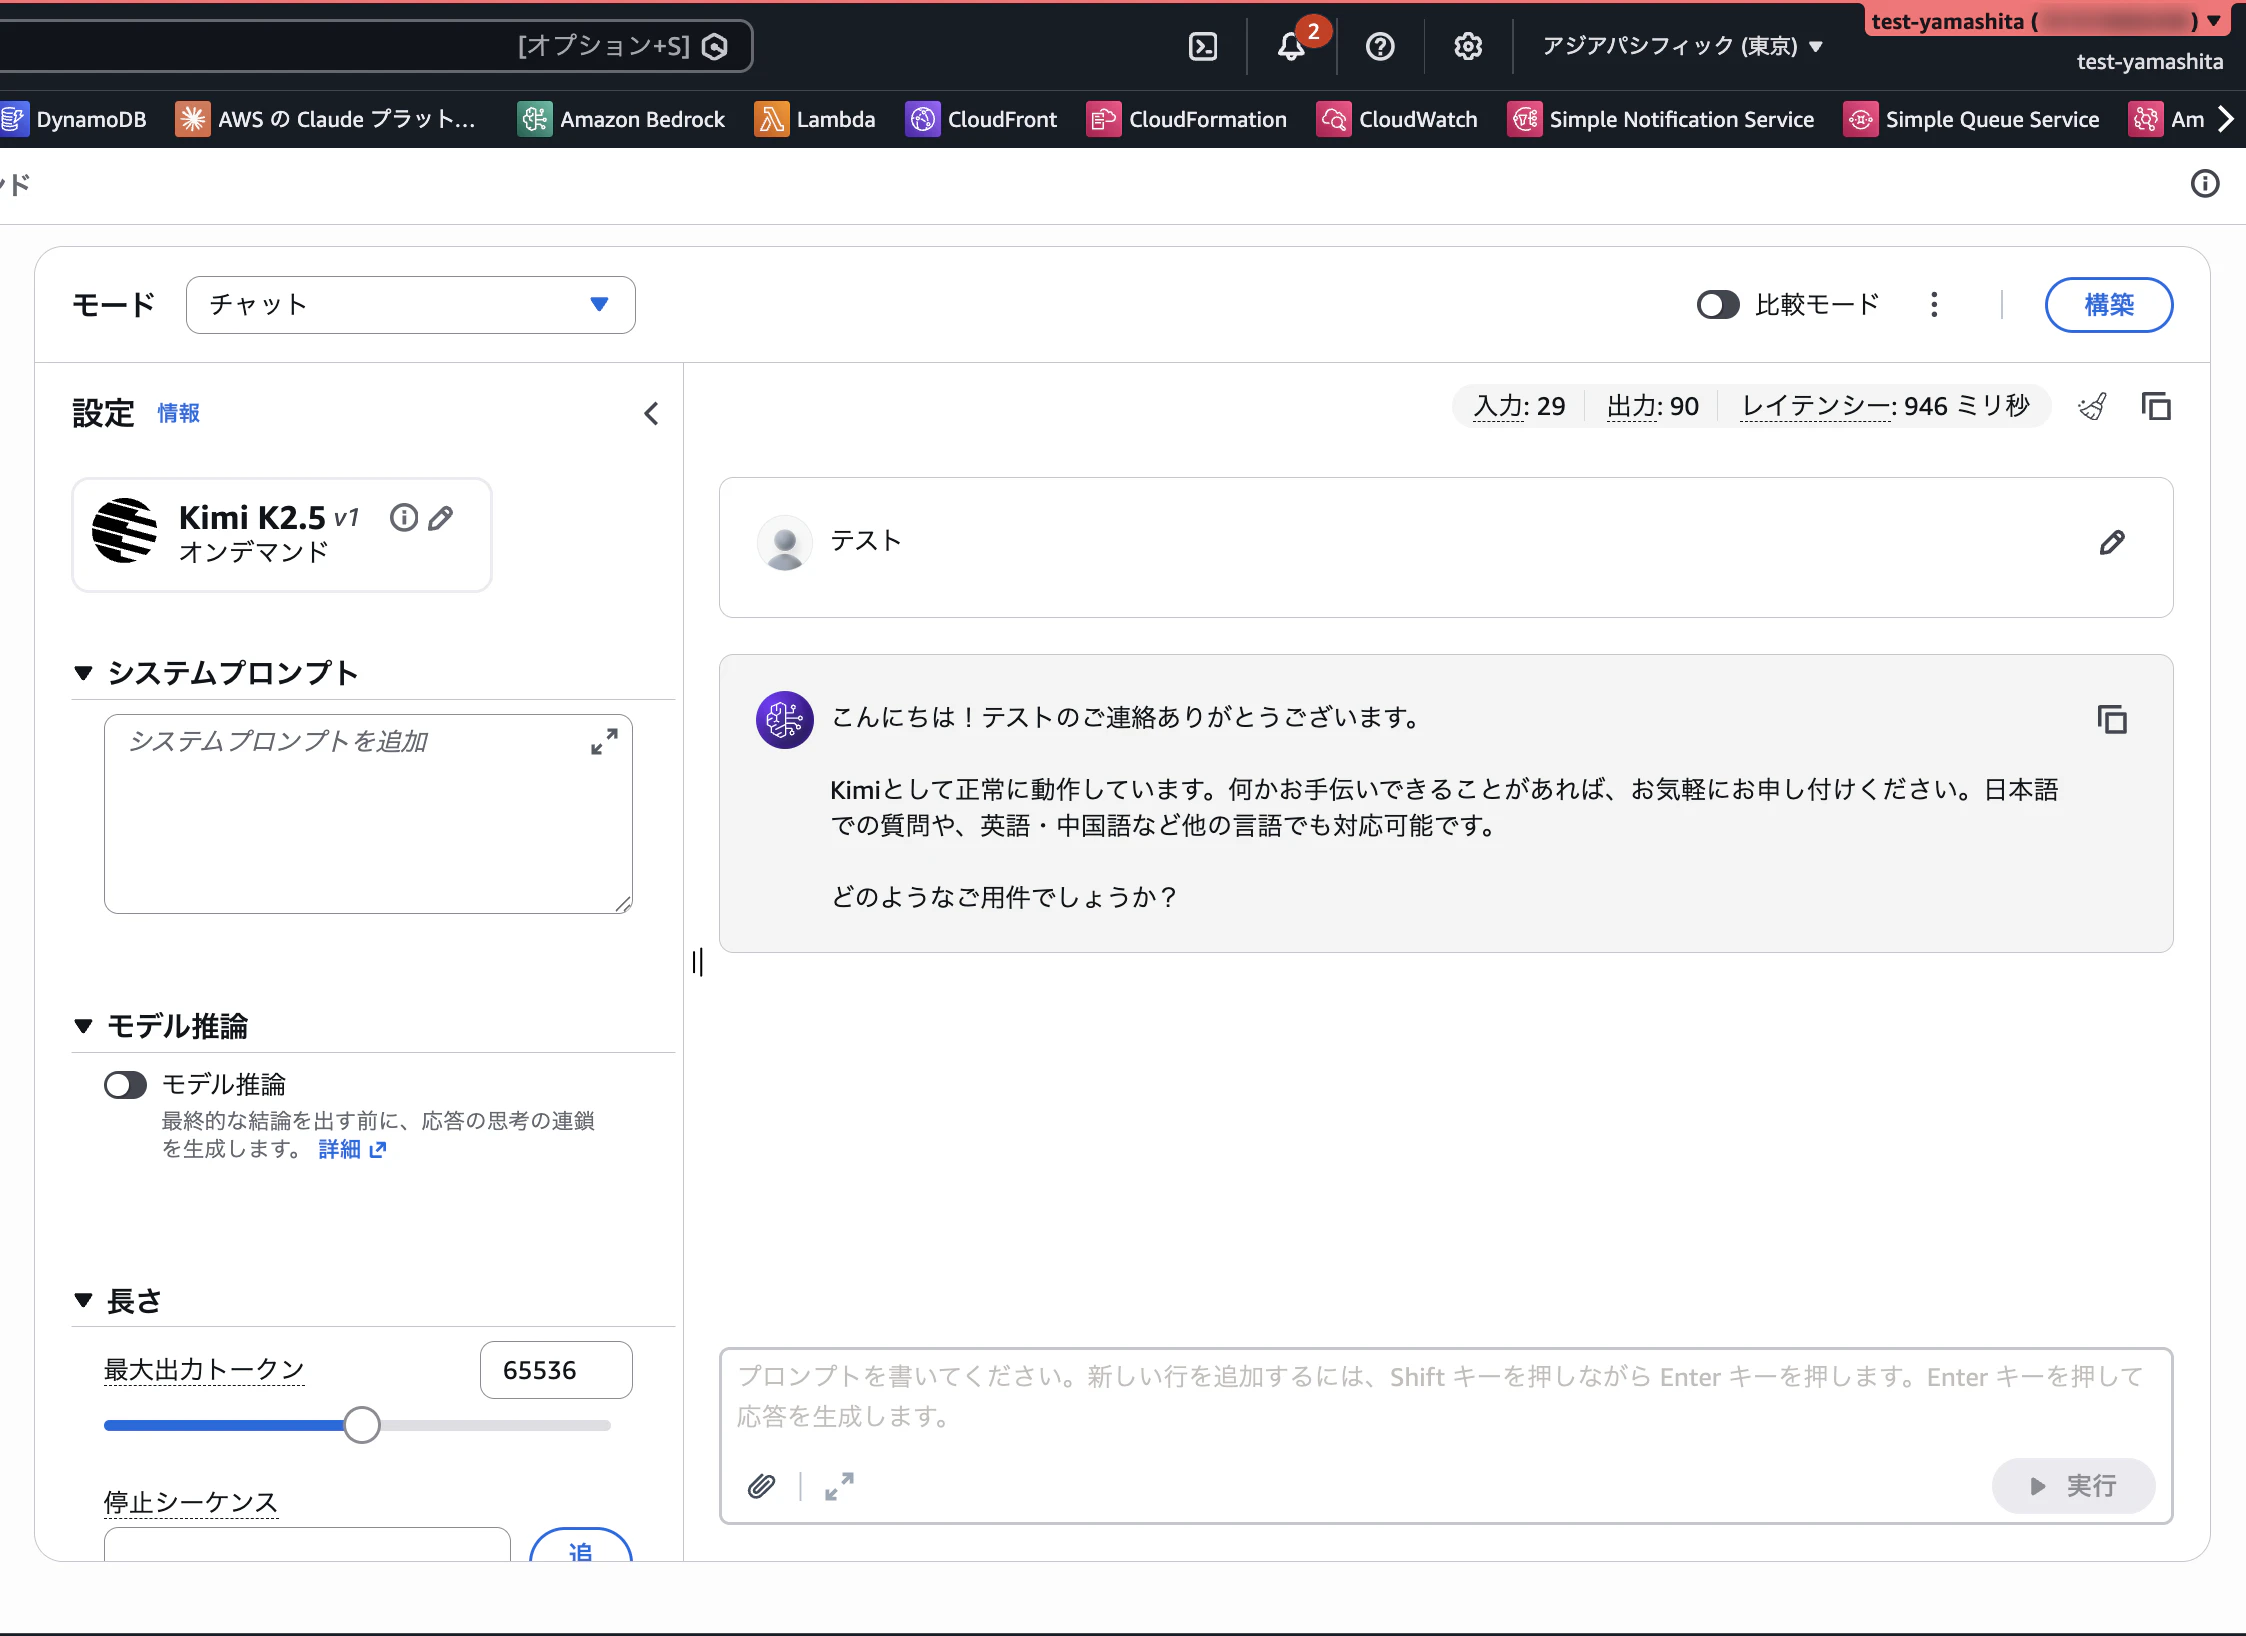Edit the selected model with the pencil icon
The width and height of the screenshot is (2246, 1636).
[440, 517]
